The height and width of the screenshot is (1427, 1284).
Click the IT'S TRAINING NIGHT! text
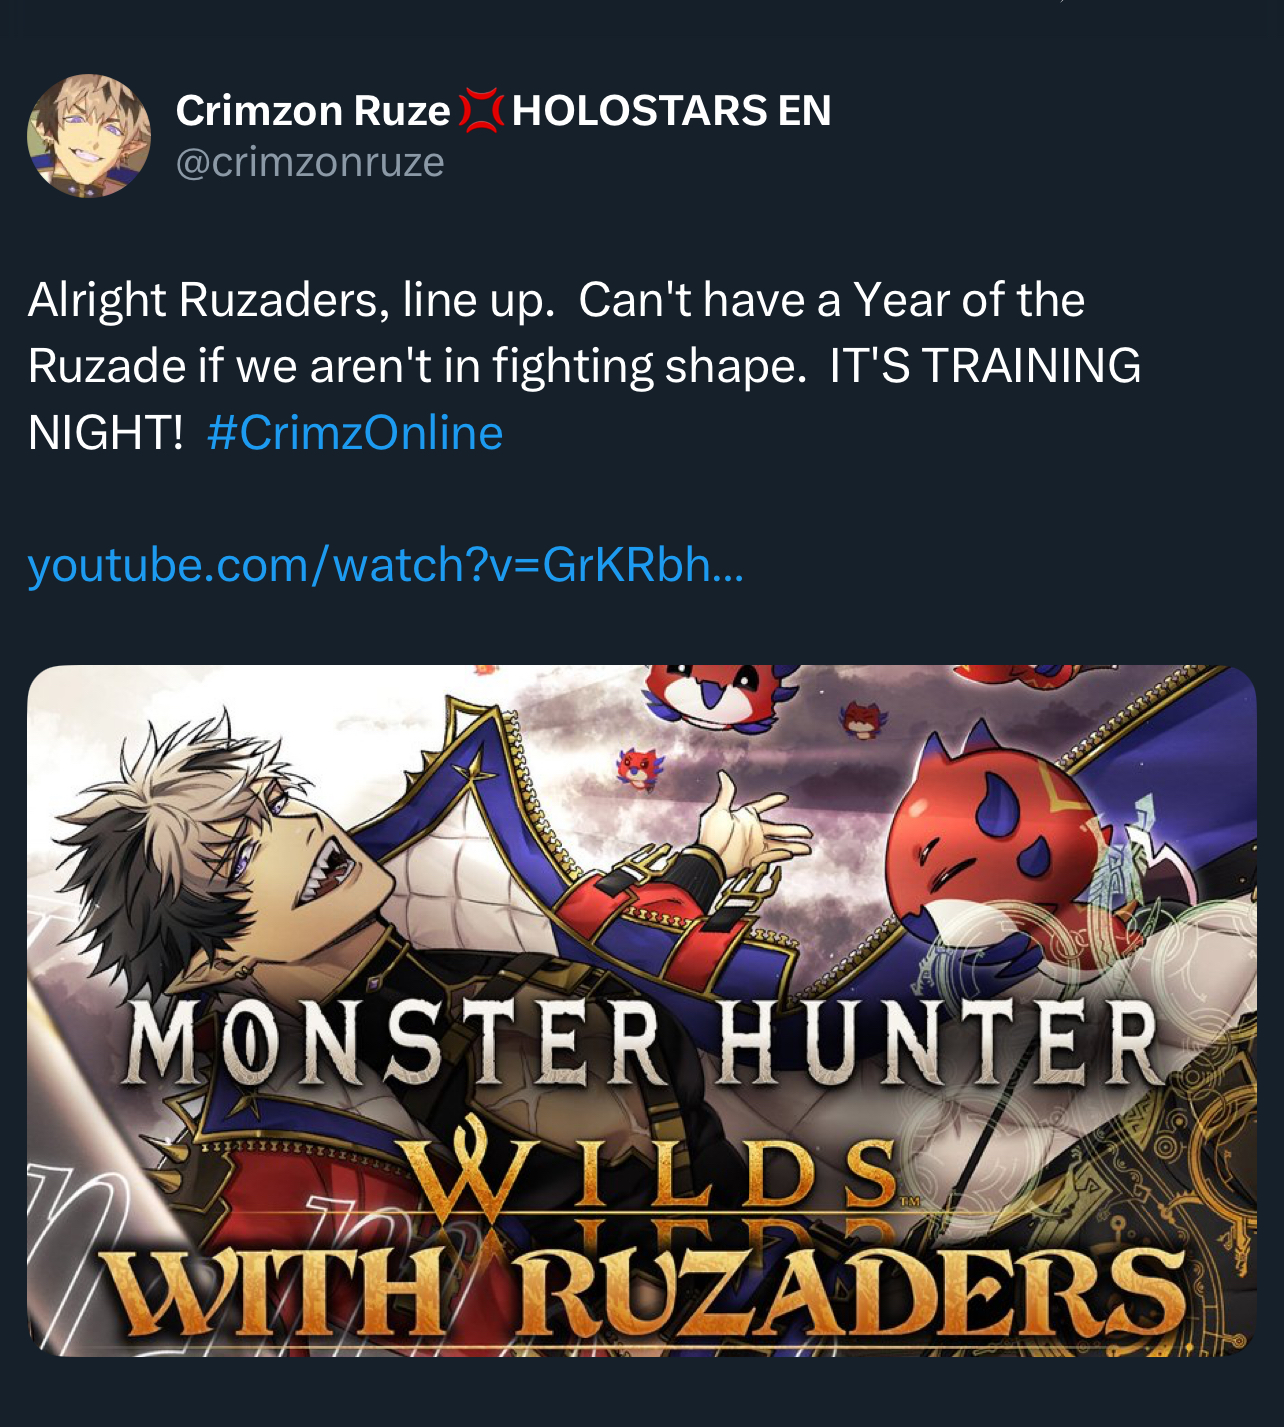click(x=584, y=399)
